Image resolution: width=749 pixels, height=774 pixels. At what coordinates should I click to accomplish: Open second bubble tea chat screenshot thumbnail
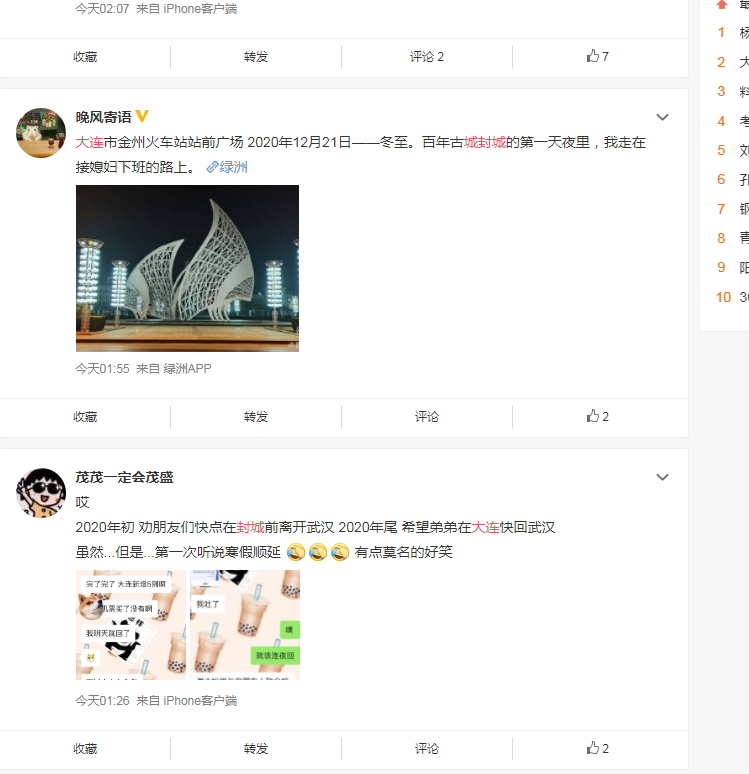point(245,625)
